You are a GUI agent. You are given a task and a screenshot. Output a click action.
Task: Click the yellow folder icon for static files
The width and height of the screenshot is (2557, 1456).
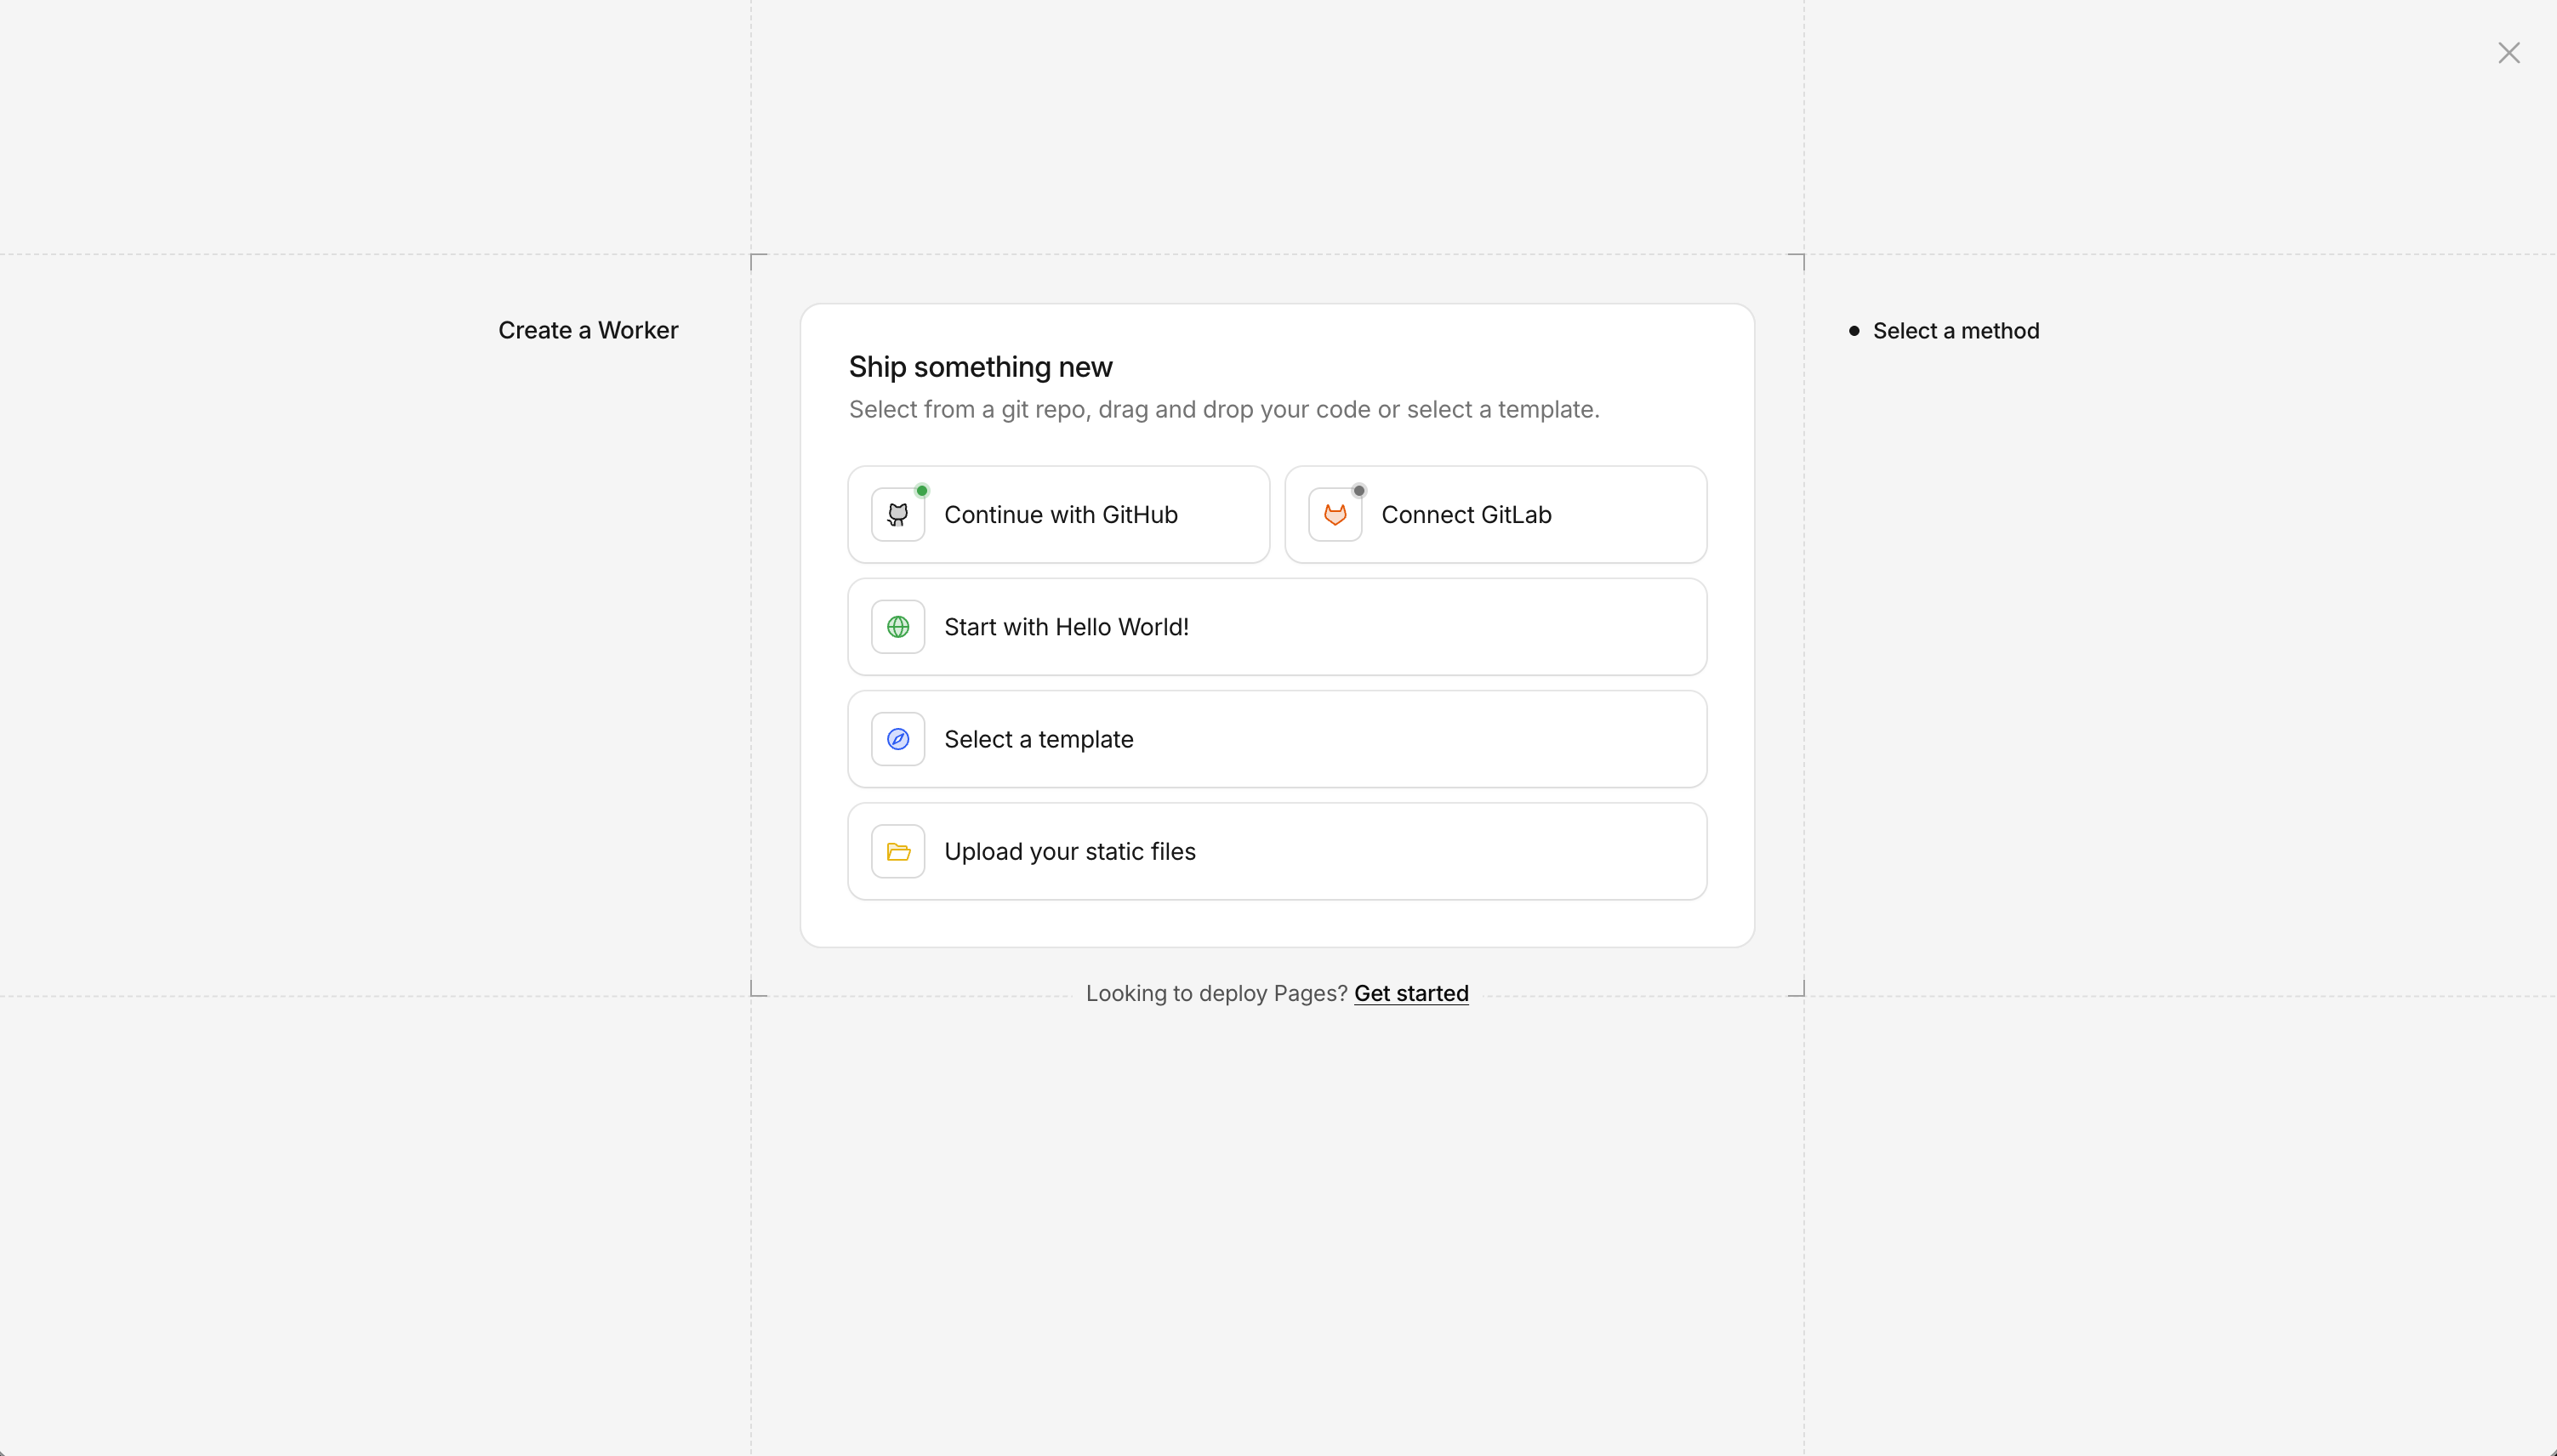(x=897, y=851)
